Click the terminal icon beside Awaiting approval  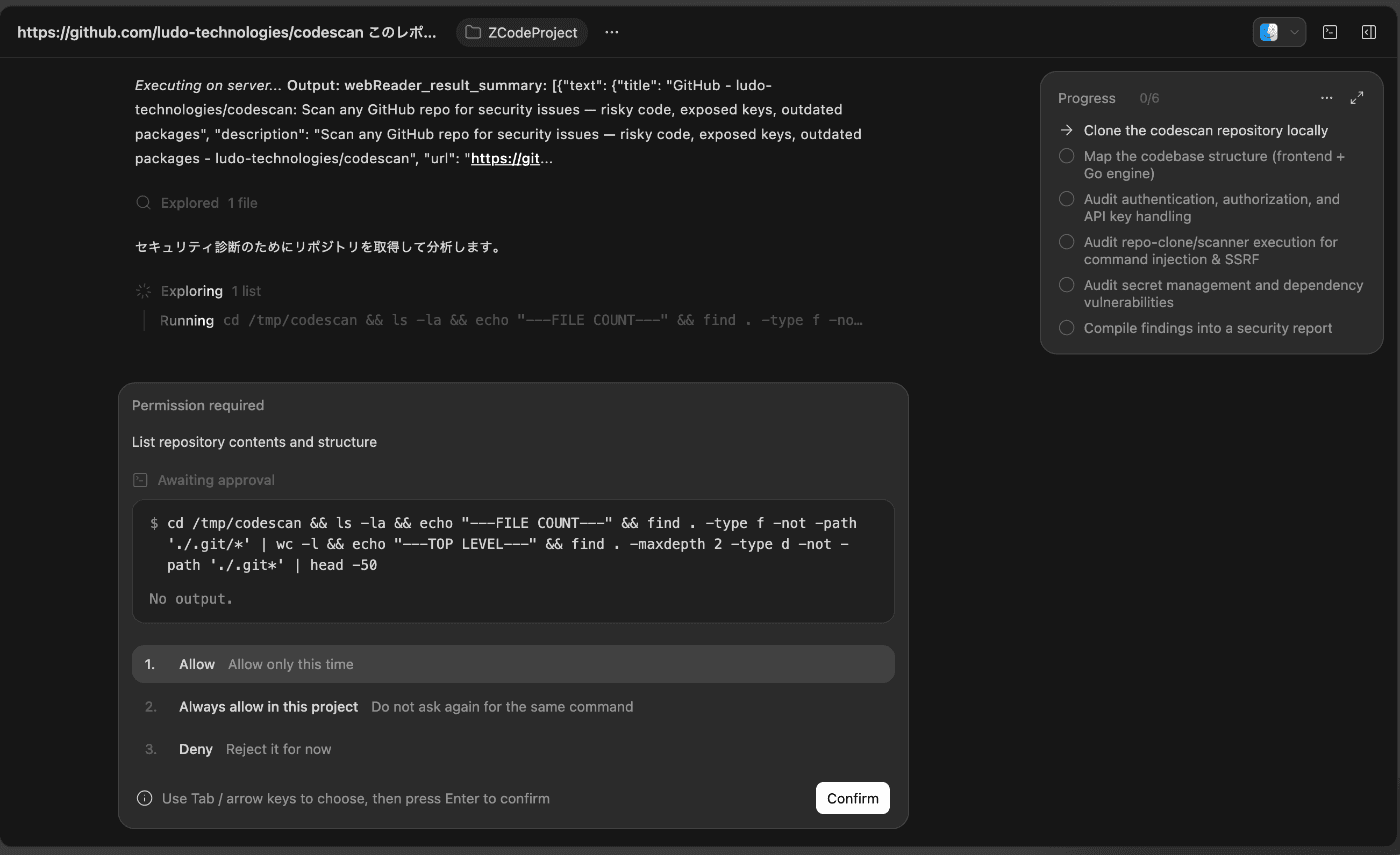[141, 480]
